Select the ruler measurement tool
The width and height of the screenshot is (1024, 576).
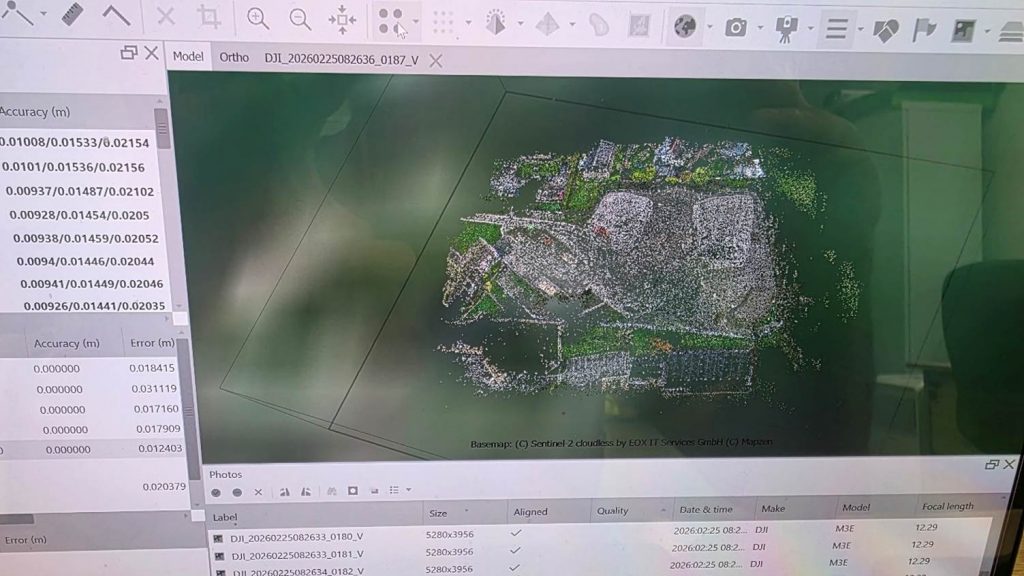click(72, 15)
